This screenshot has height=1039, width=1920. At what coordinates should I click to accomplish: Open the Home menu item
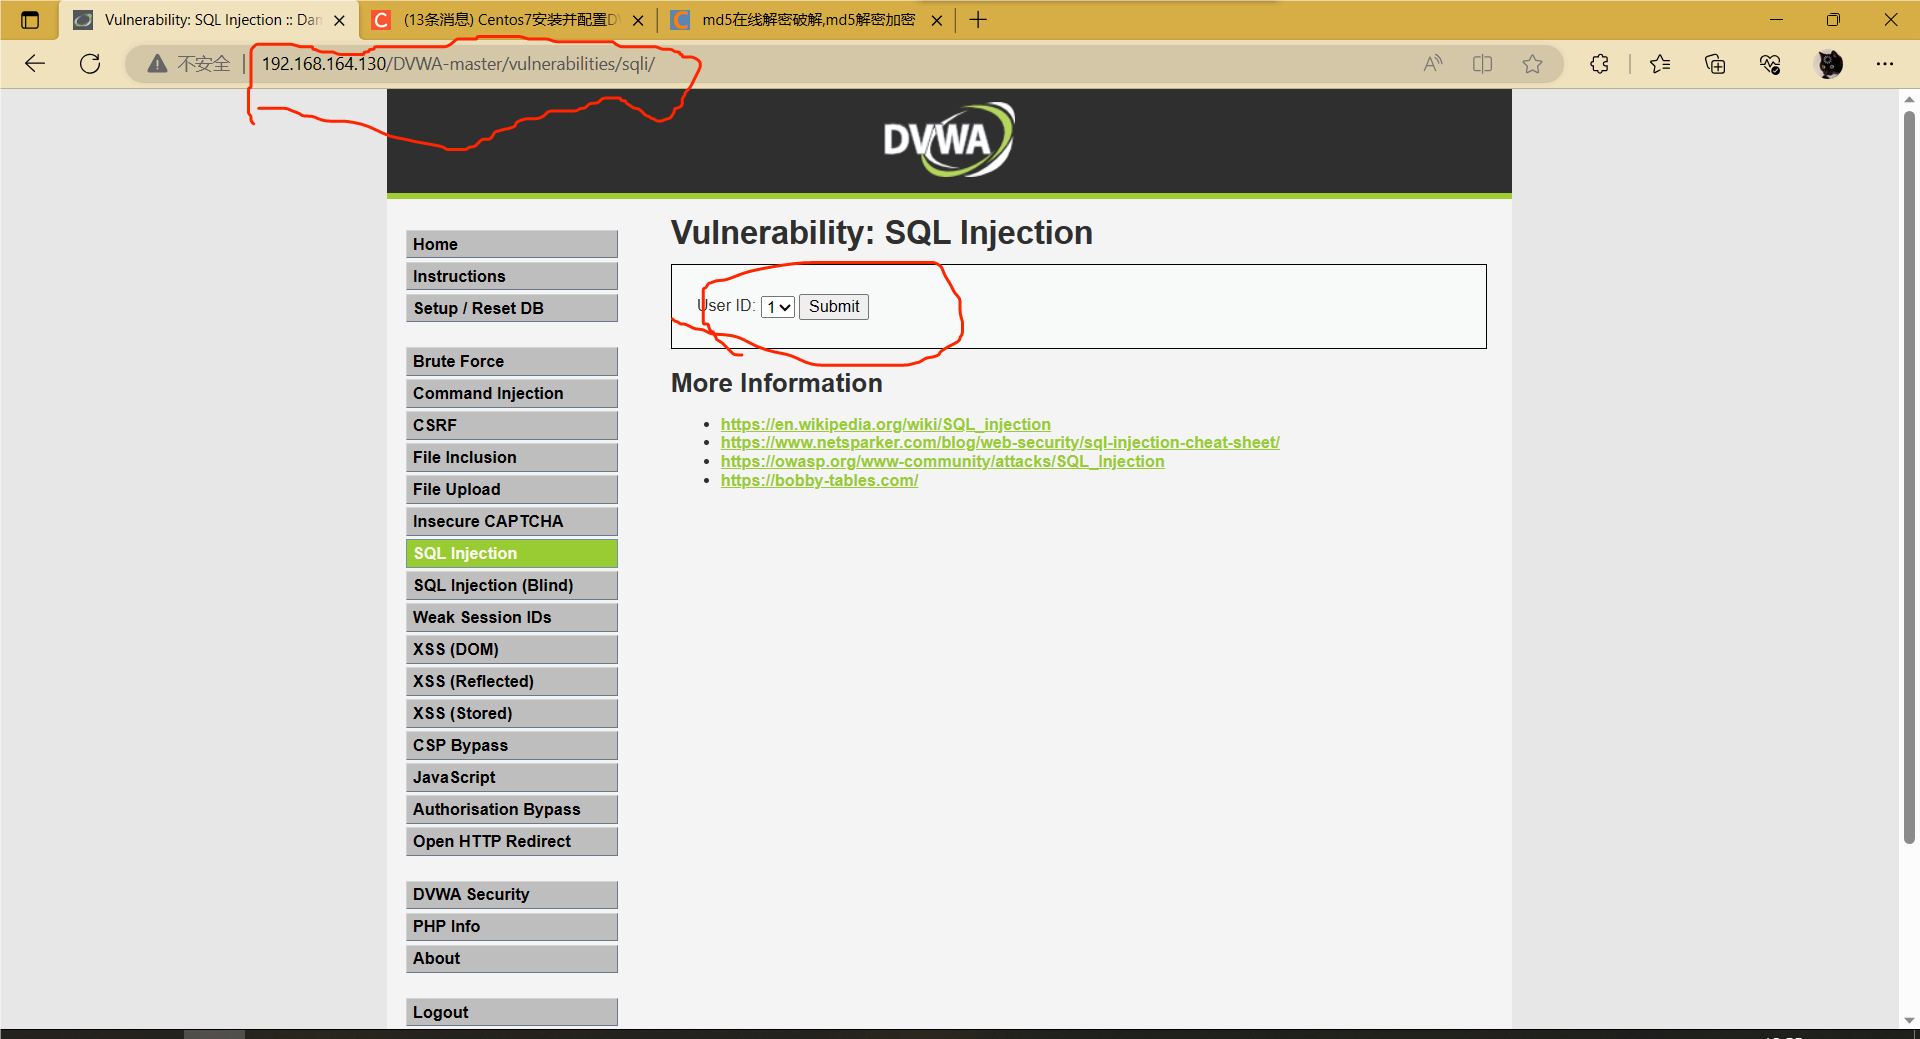[512, 244]
